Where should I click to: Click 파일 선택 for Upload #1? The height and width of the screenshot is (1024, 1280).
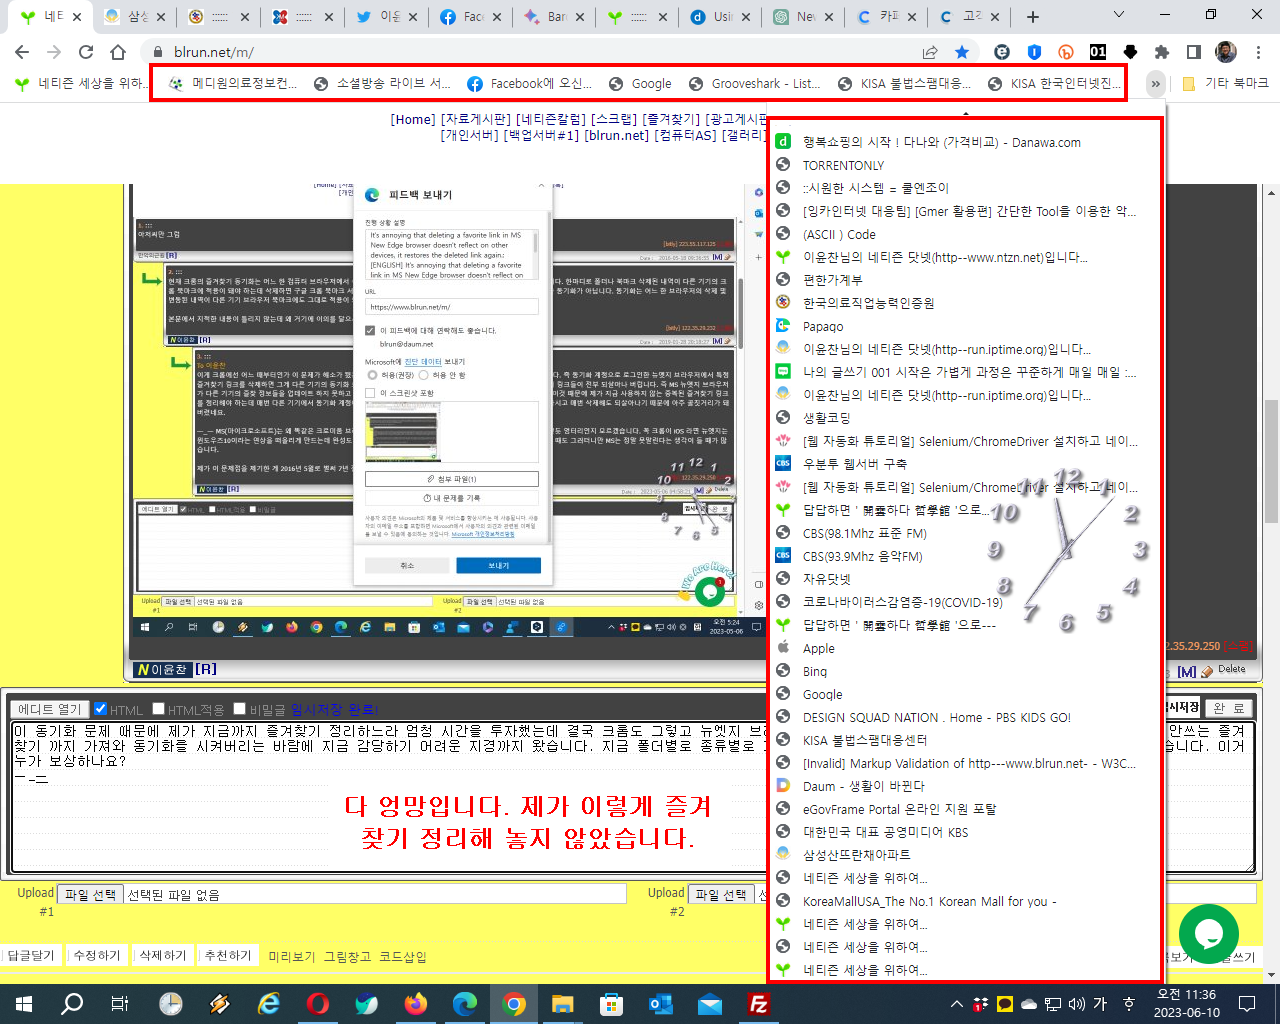click(x=91, y=894)
